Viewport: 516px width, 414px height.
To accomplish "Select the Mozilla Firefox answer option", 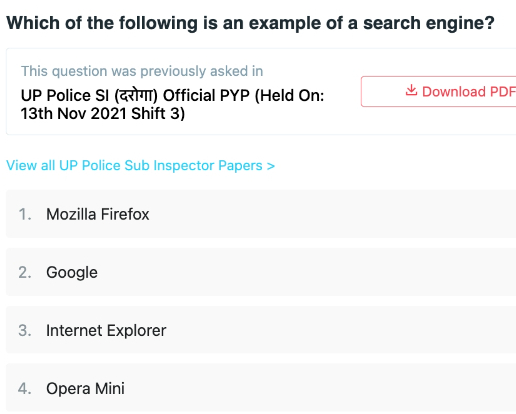I will pyautogui.click(x=261, y=214).
